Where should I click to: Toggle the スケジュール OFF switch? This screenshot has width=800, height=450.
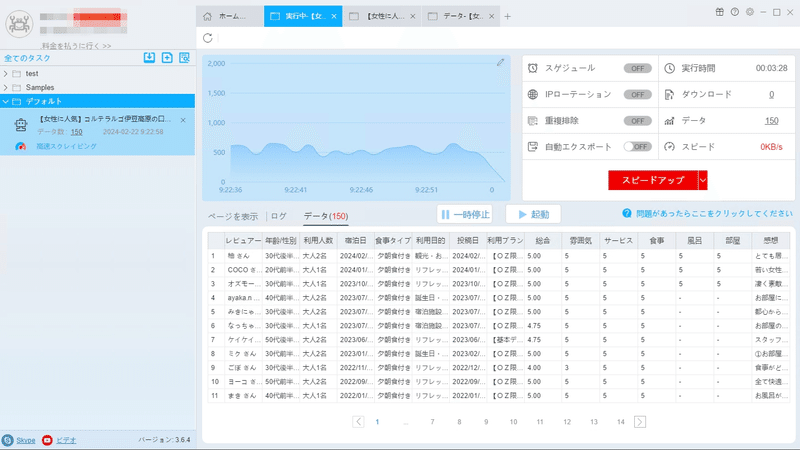pyautogui.click(x=637, y=68)
